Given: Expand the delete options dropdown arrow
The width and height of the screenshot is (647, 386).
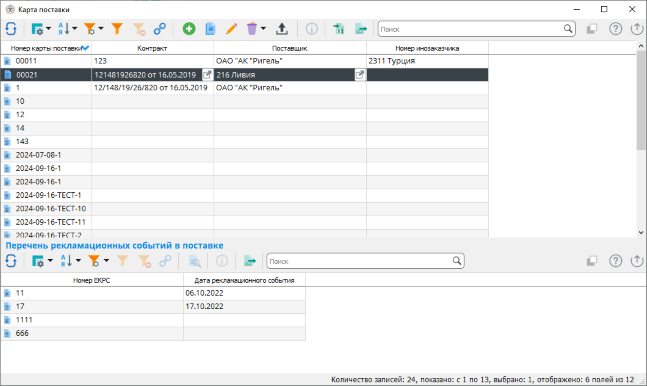Looking at the screenshot, I should 263,29.
